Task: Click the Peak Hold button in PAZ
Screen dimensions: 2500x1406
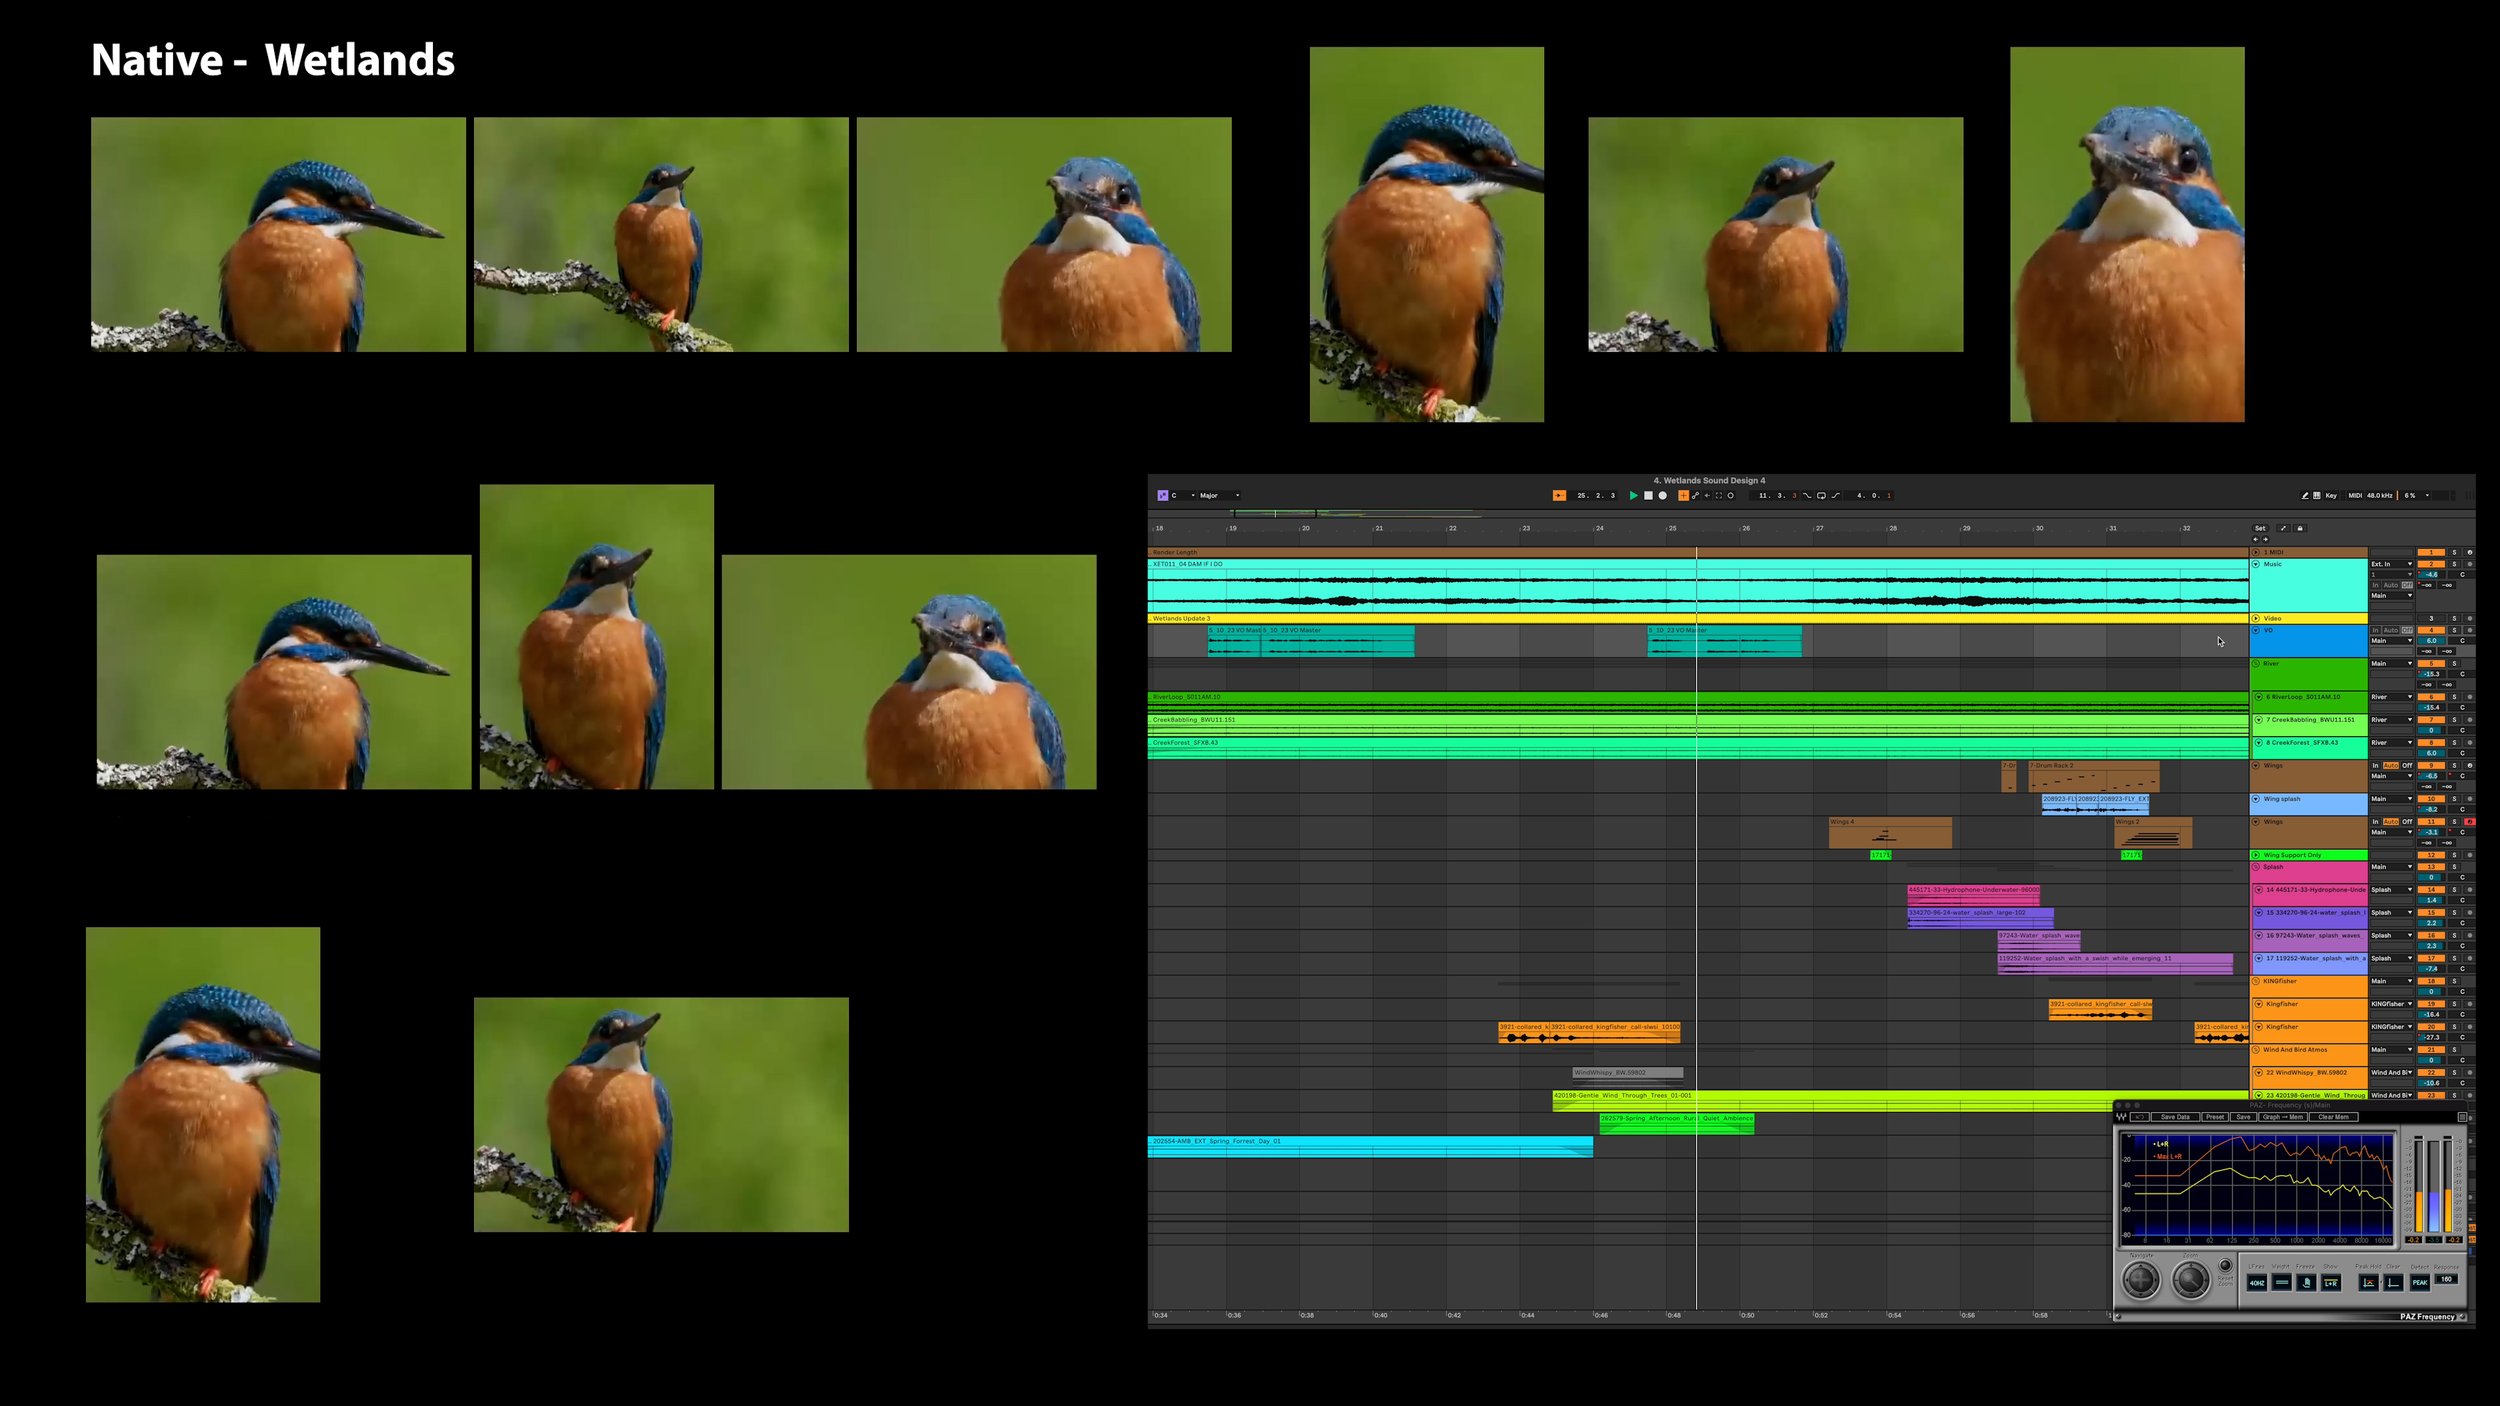Action: tap(2369, 1282)
